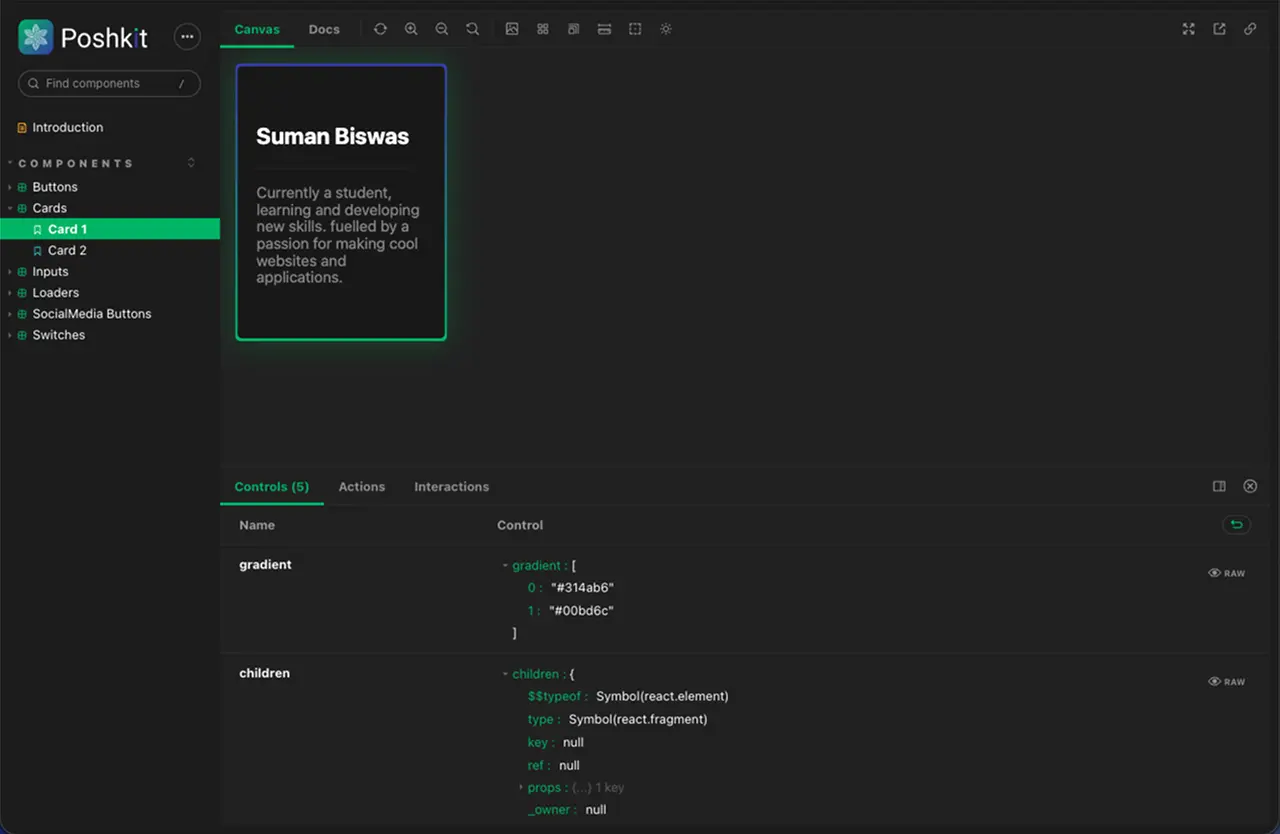Screen dimensions: 1280x834
Task: Click the ref null value
Action: (569, 765)
